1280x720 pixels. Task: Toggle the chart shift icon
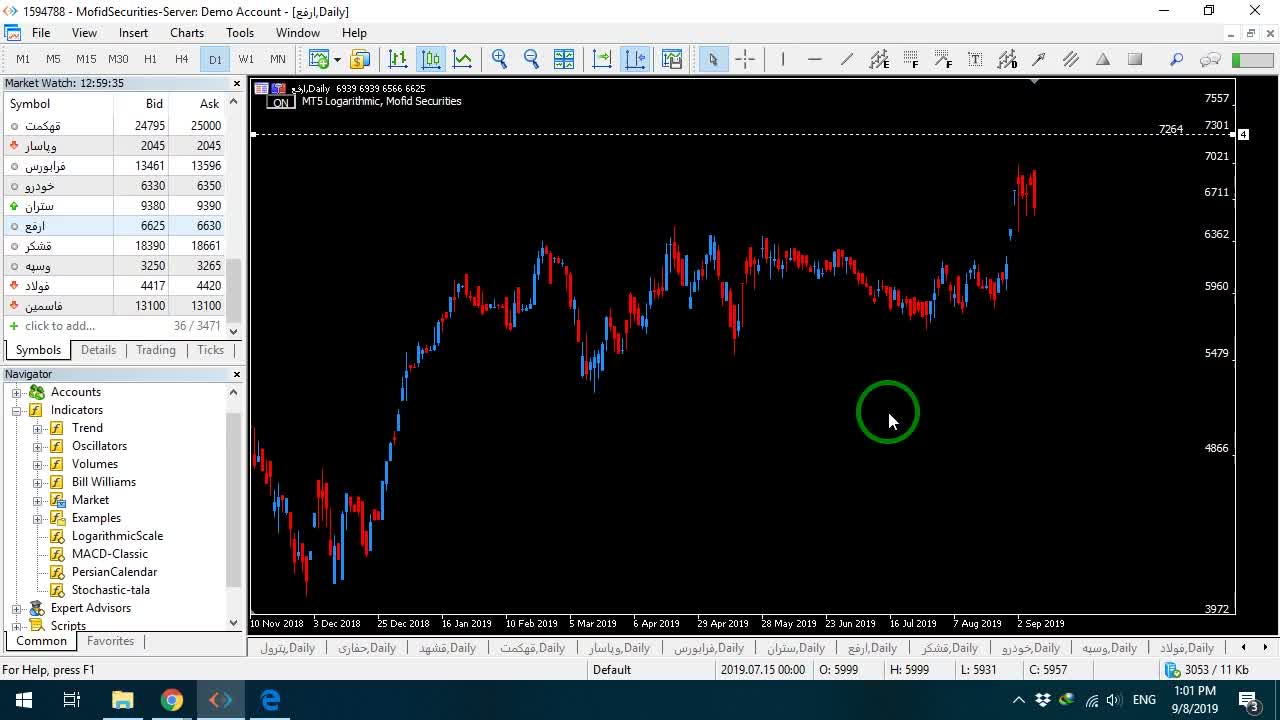[x=635, y=59]
